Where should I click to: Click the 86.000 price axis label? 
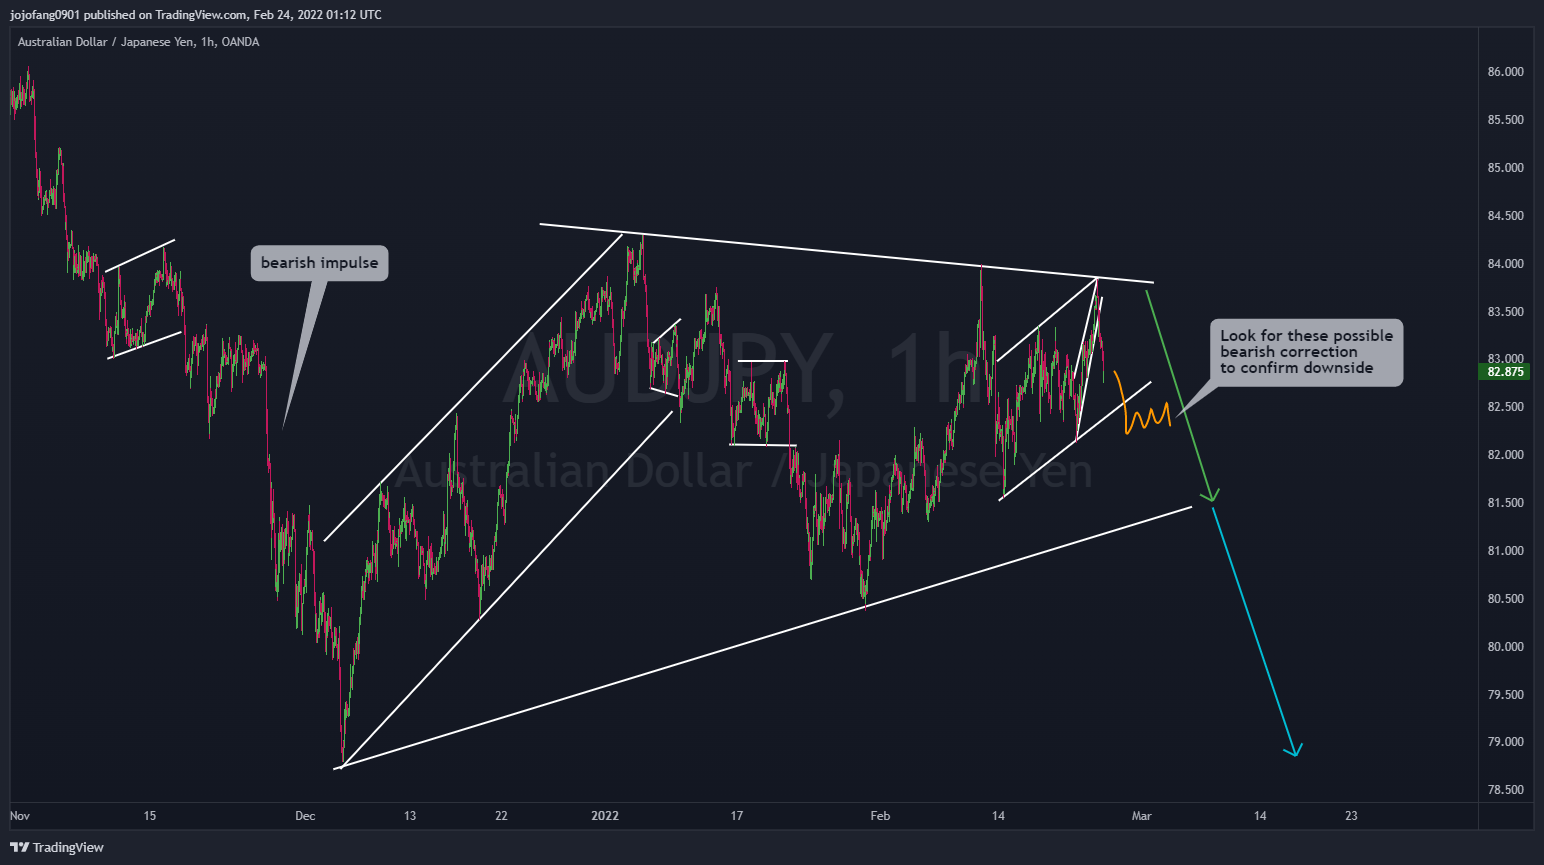click(x=1505, y=72)
